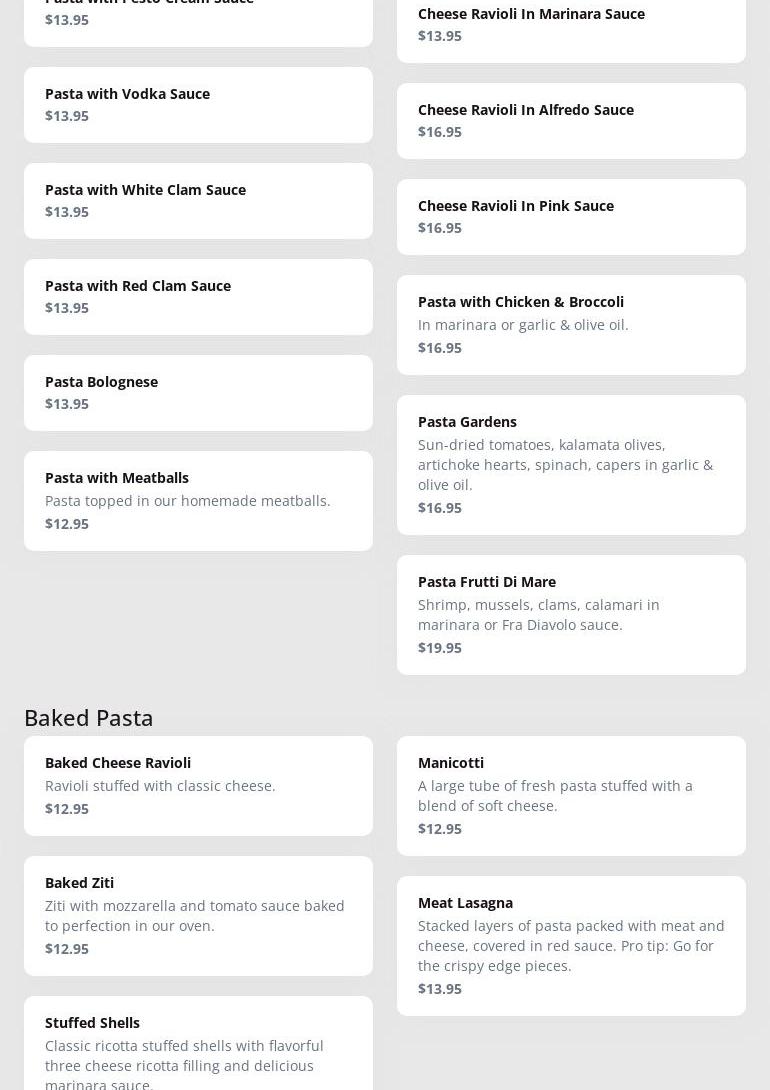Select Pasta with Chicken & Broccoli
This screenshot has height=1090, width=770.
pos(571,324)
